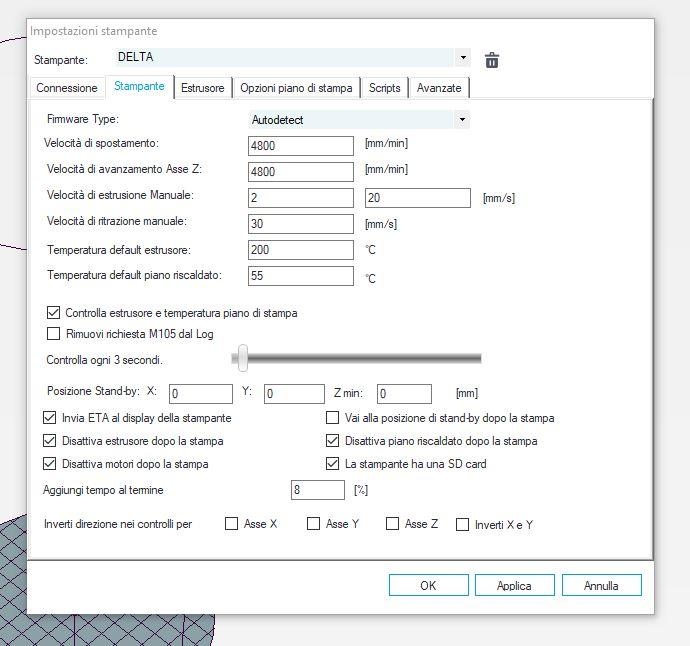Click the manual extrusion speed field showing 2
690x646 pixels.
click(x=301, y=198)
